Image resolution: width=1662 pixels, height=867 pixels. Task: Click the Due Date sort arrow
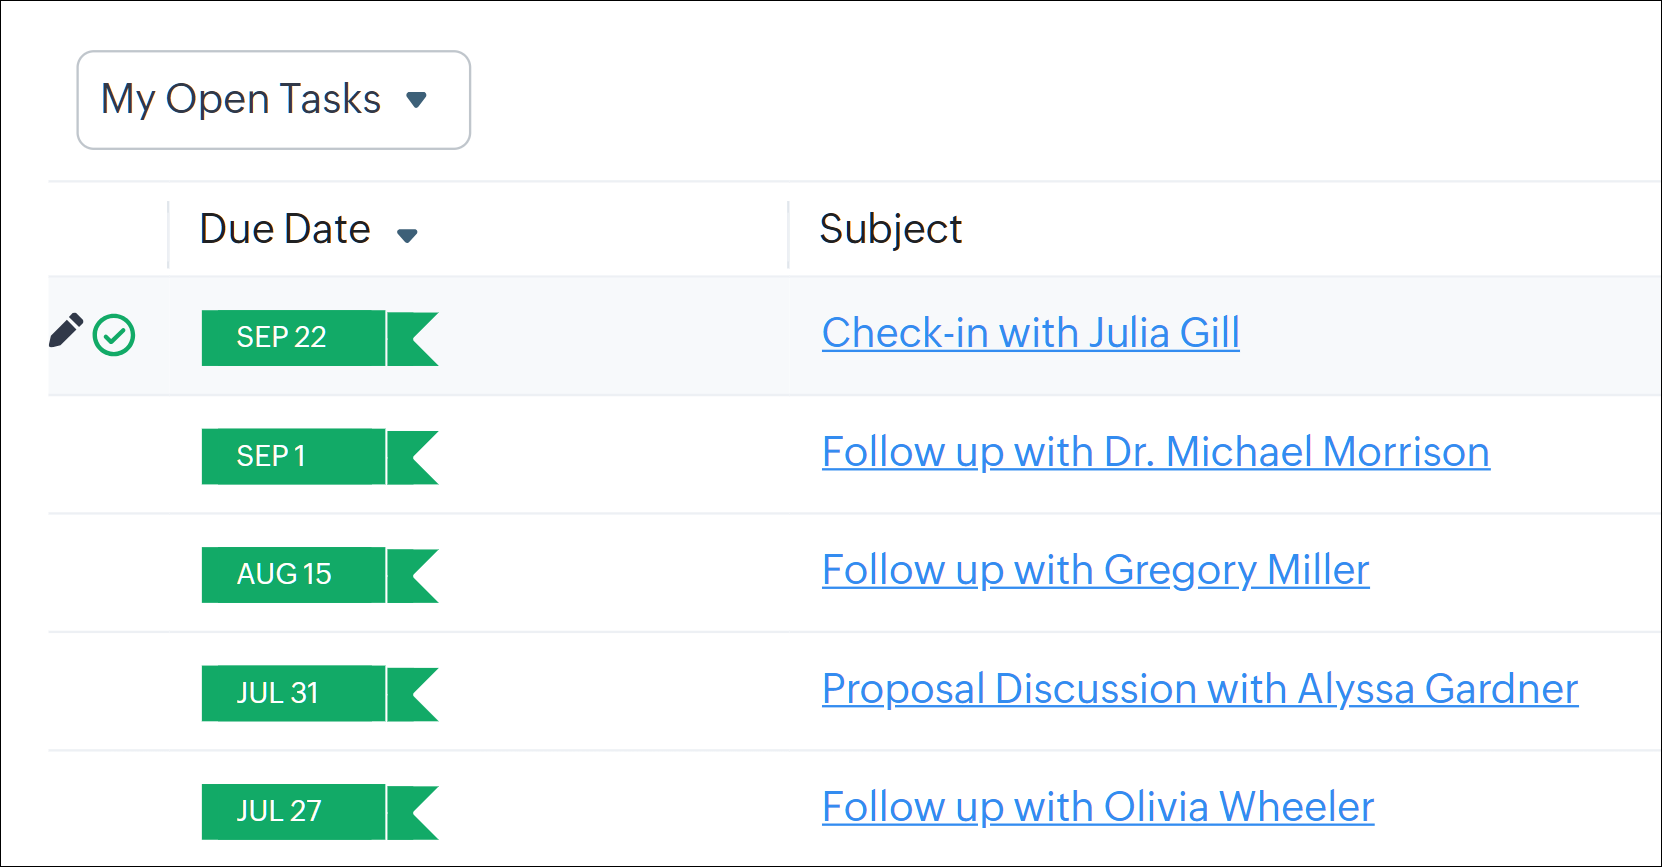(407, 236)
